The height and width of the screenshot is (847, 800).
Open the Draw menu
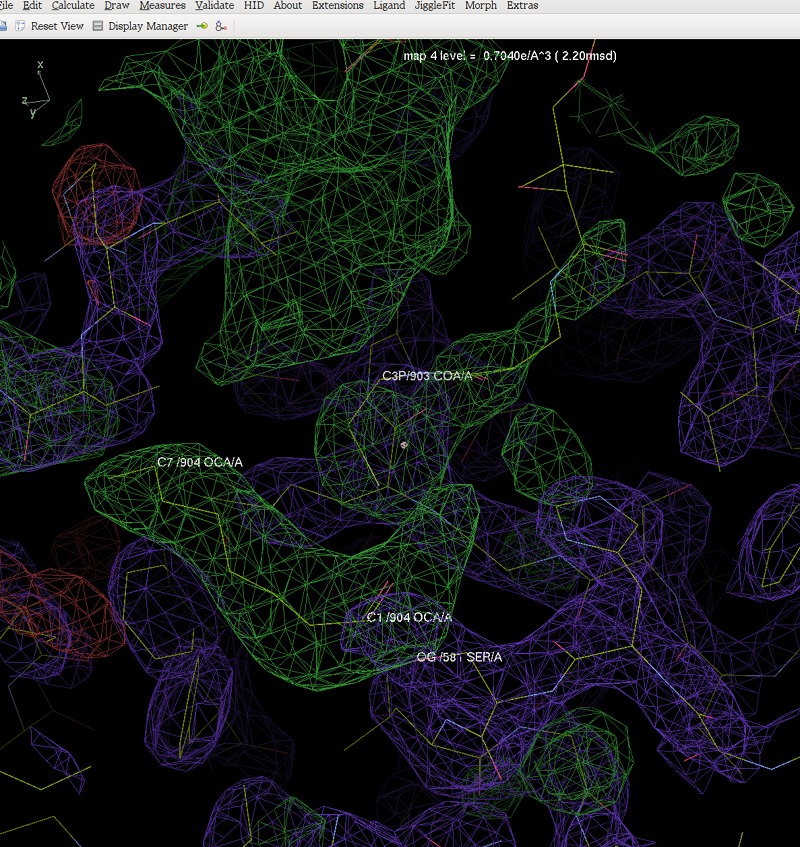(116, 6)
